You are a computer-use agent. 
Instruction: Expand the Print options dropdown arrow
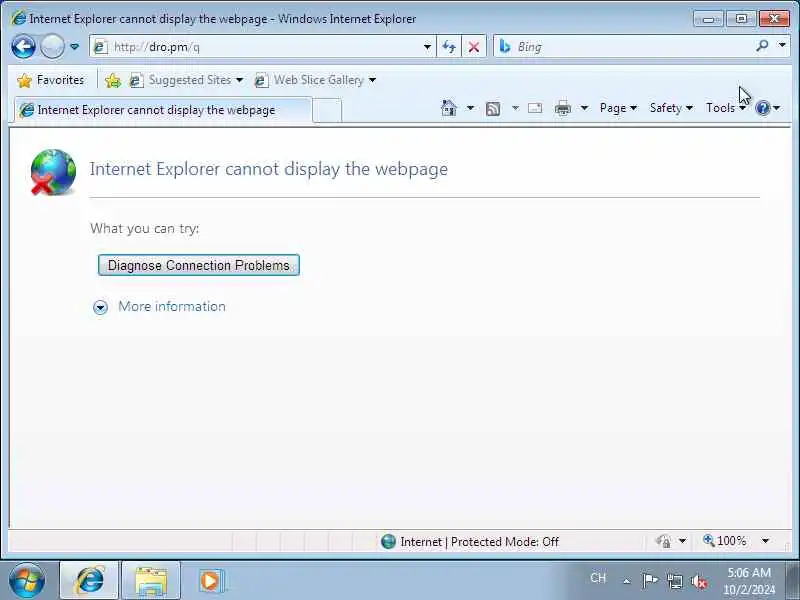pos(585,108)
